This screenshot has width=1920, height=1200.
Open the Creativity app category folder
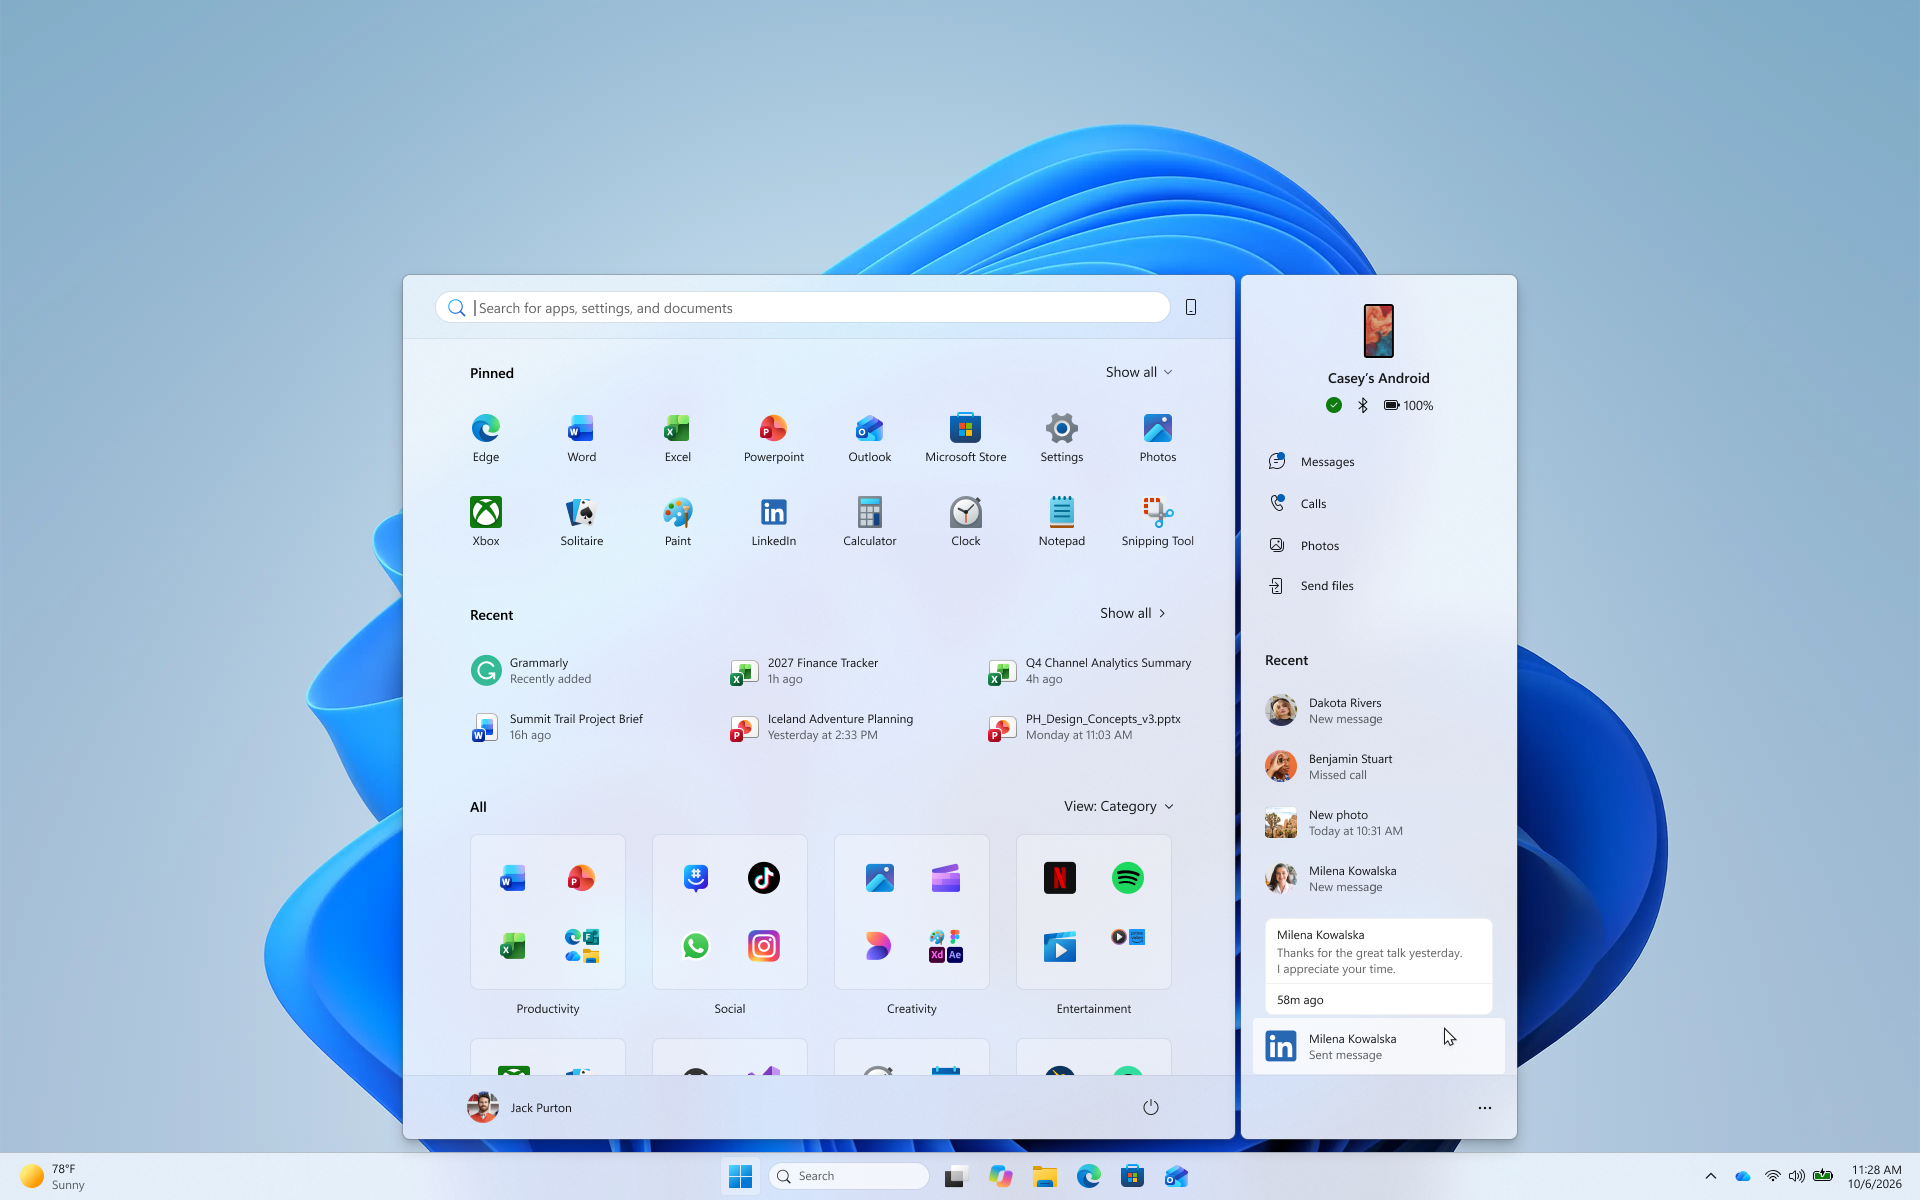pos(912,912)
